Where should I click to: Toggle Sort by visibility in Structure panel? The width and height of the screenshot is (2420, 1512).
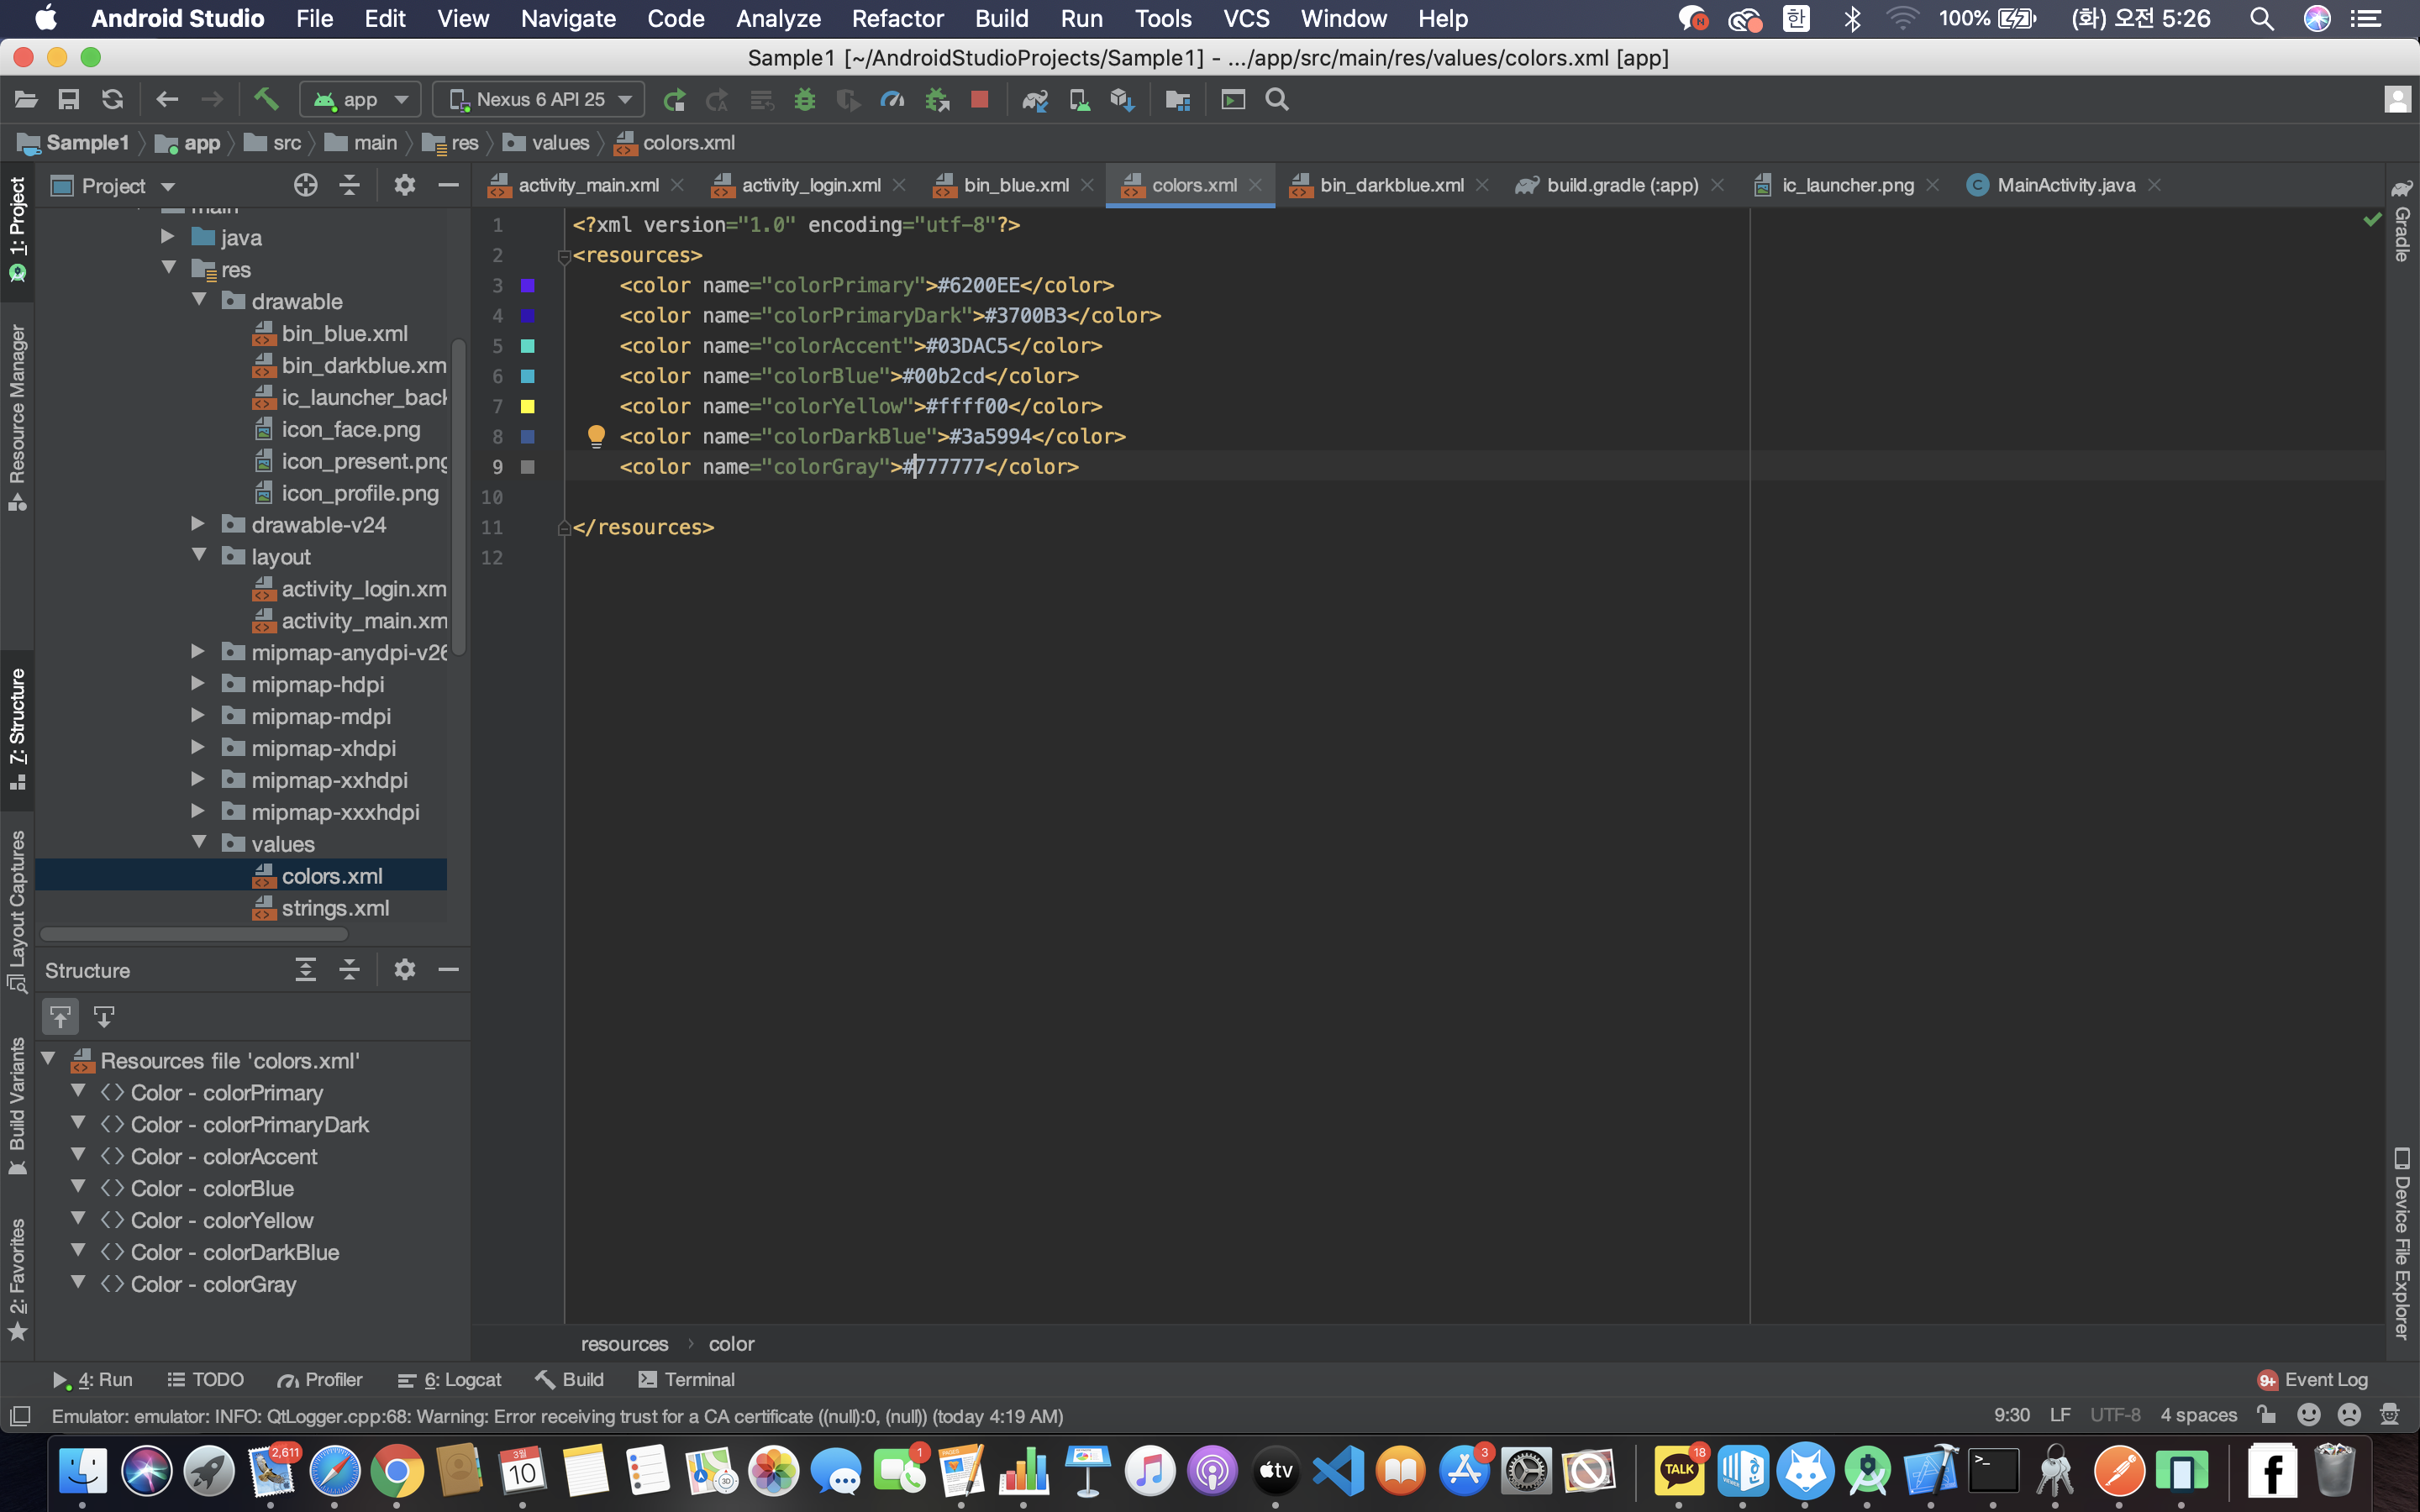pyautogui.click(x=61, y=1017)
